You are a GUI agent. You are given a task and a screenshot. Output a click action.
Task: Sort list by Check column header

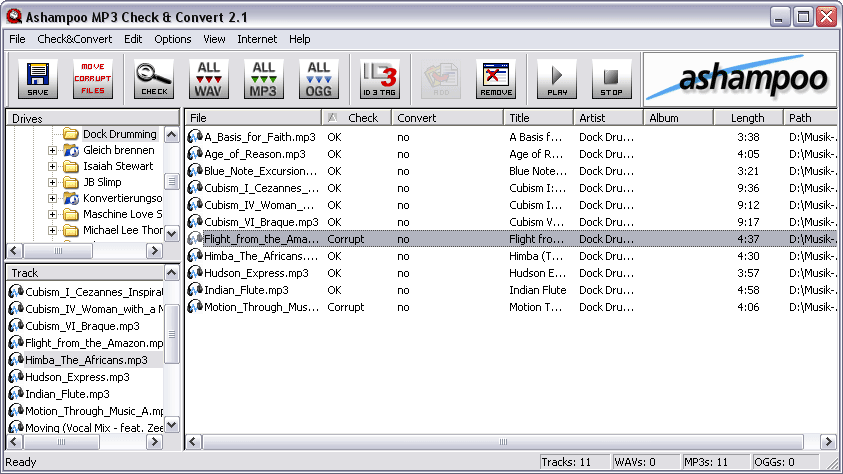(x=356, y=118)
